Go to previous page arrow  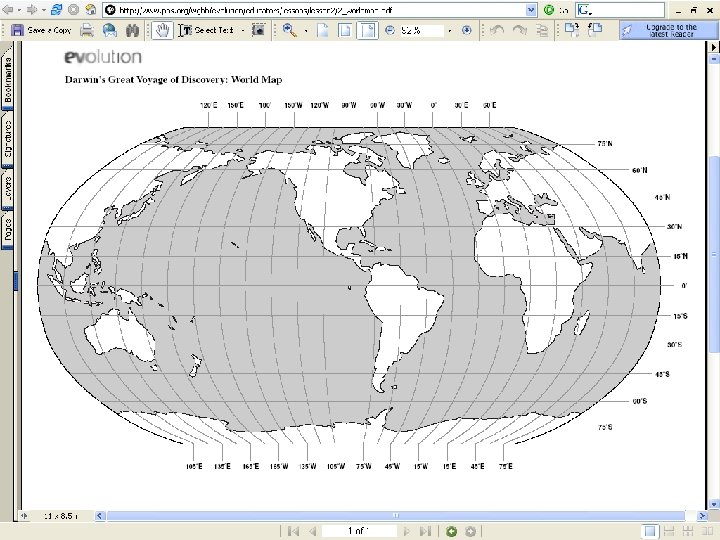coord(313,531)
